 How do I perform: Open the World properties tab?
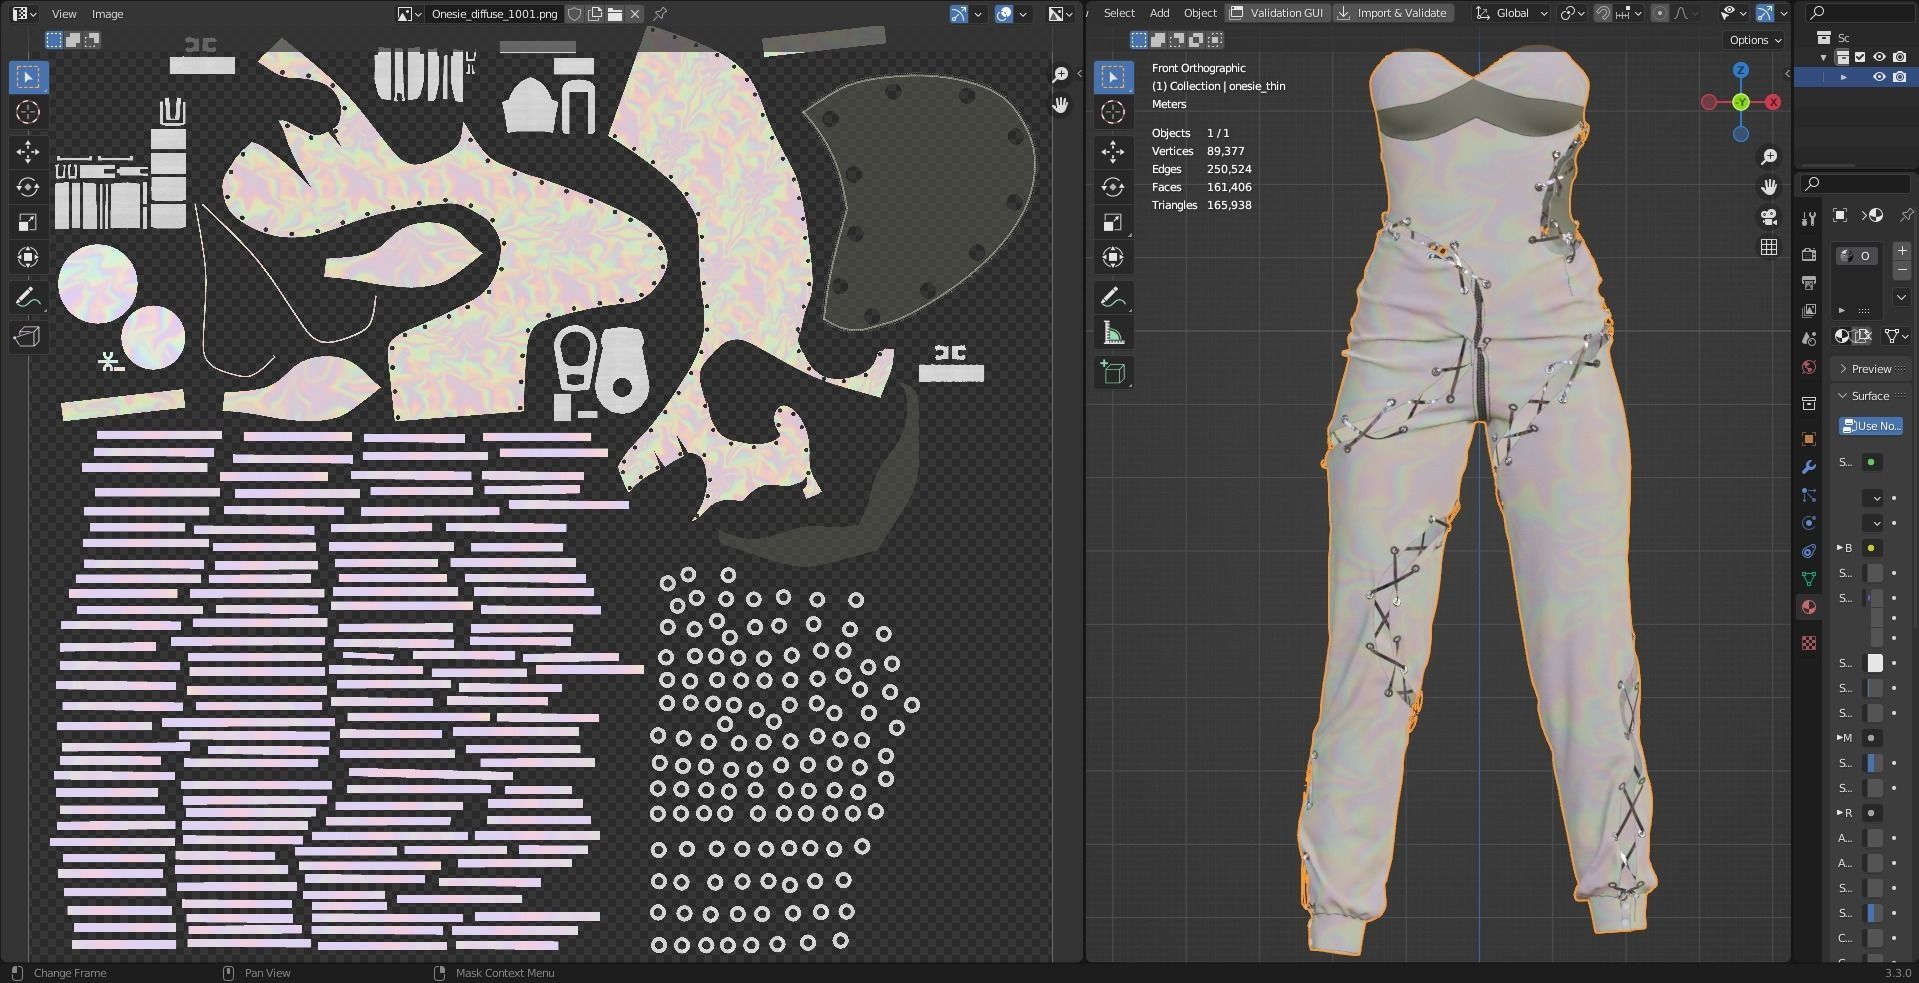coord(1809,367)
